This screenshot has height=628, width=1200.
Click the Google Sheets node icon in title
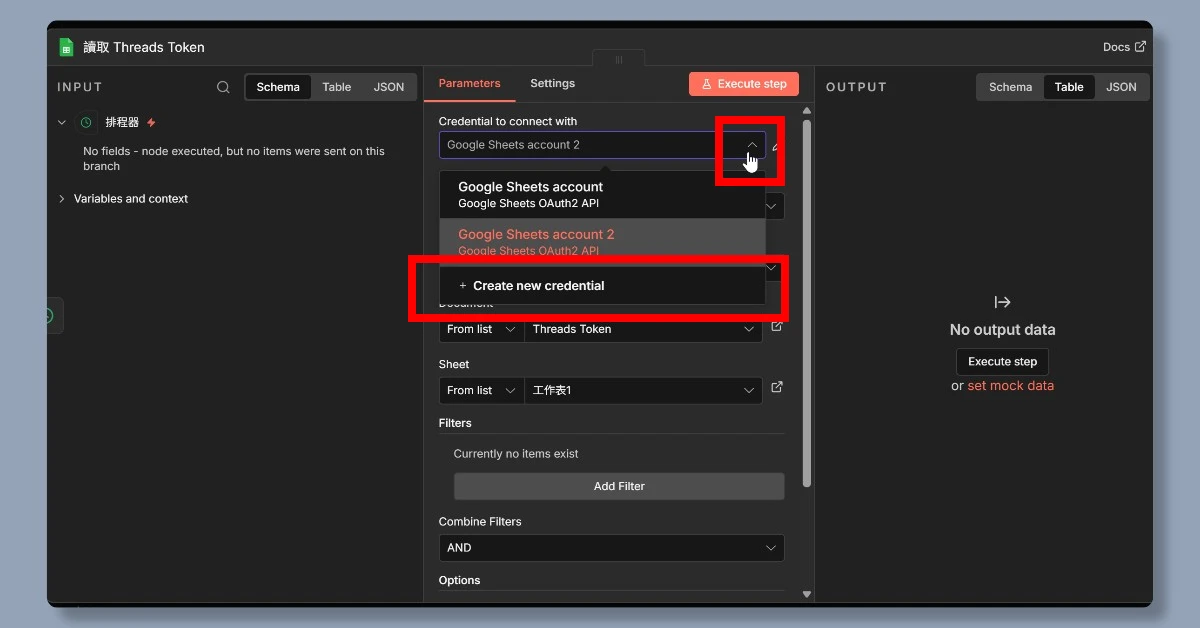pyautogui.click(x=66, y=47)
